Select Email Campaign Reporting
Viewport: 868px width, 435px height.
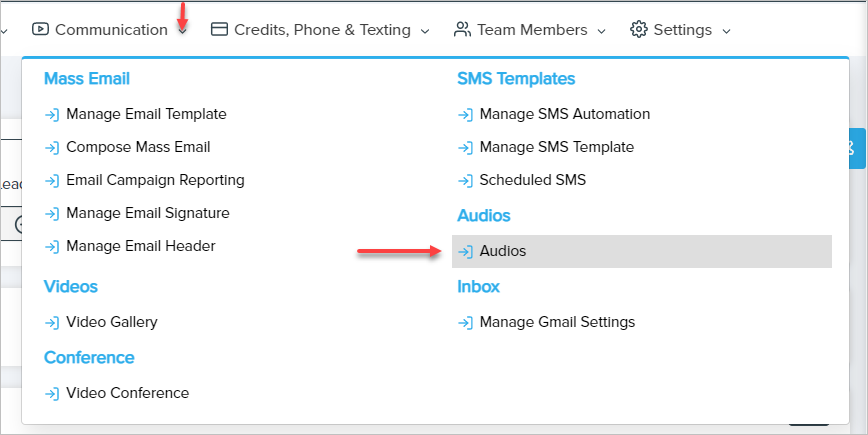tap(155, 180)
